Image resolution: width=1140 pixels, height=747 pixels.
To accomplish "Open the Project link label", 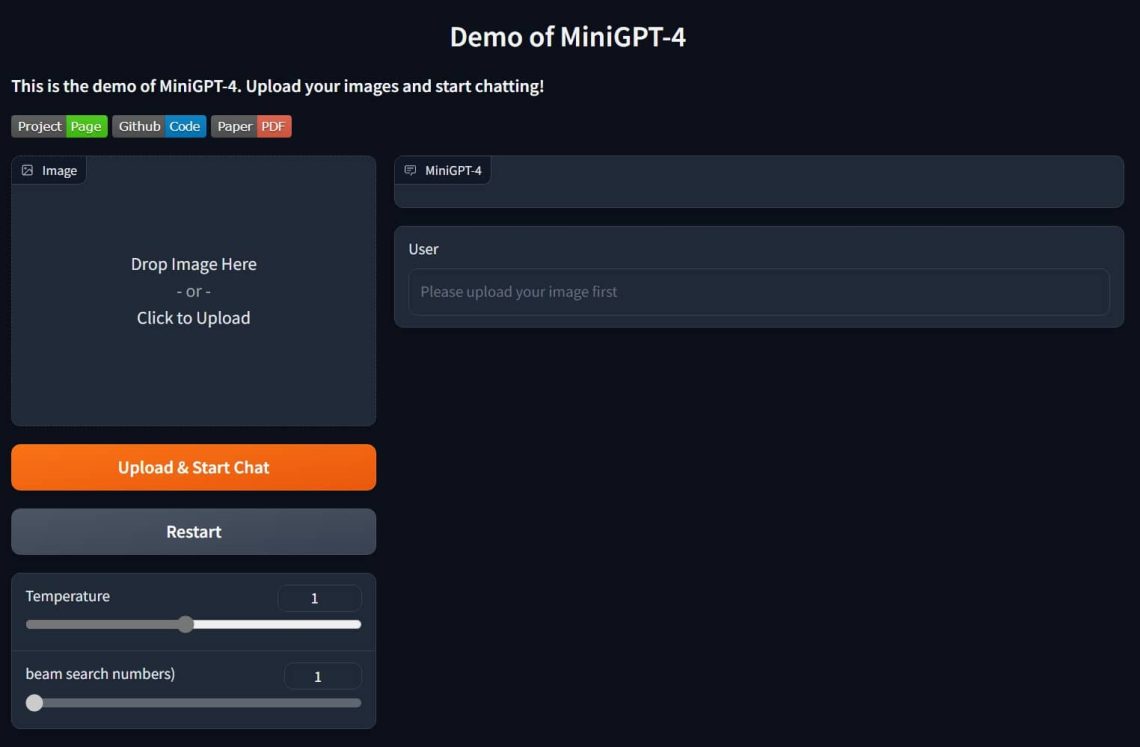I will coord(39,126).
